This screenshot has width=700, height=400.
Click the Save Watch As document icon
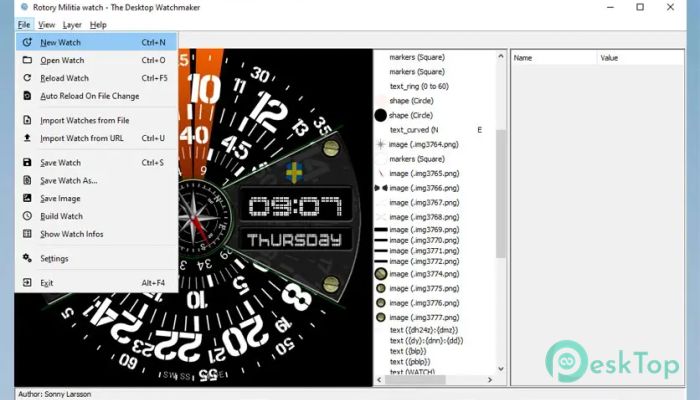(x=27, y=180)
